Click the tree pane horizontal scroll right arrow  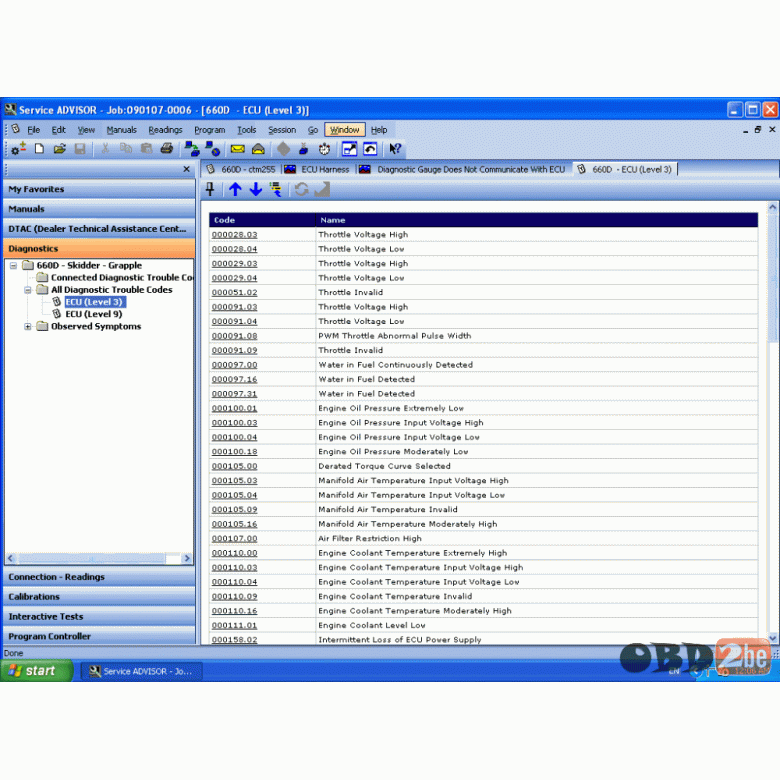(x=187, y=559)
